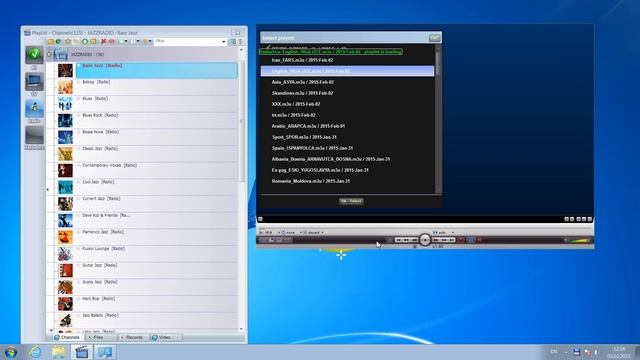
Task: Click the Select playlist dialog scrollbar
Action: coord(439,118)
